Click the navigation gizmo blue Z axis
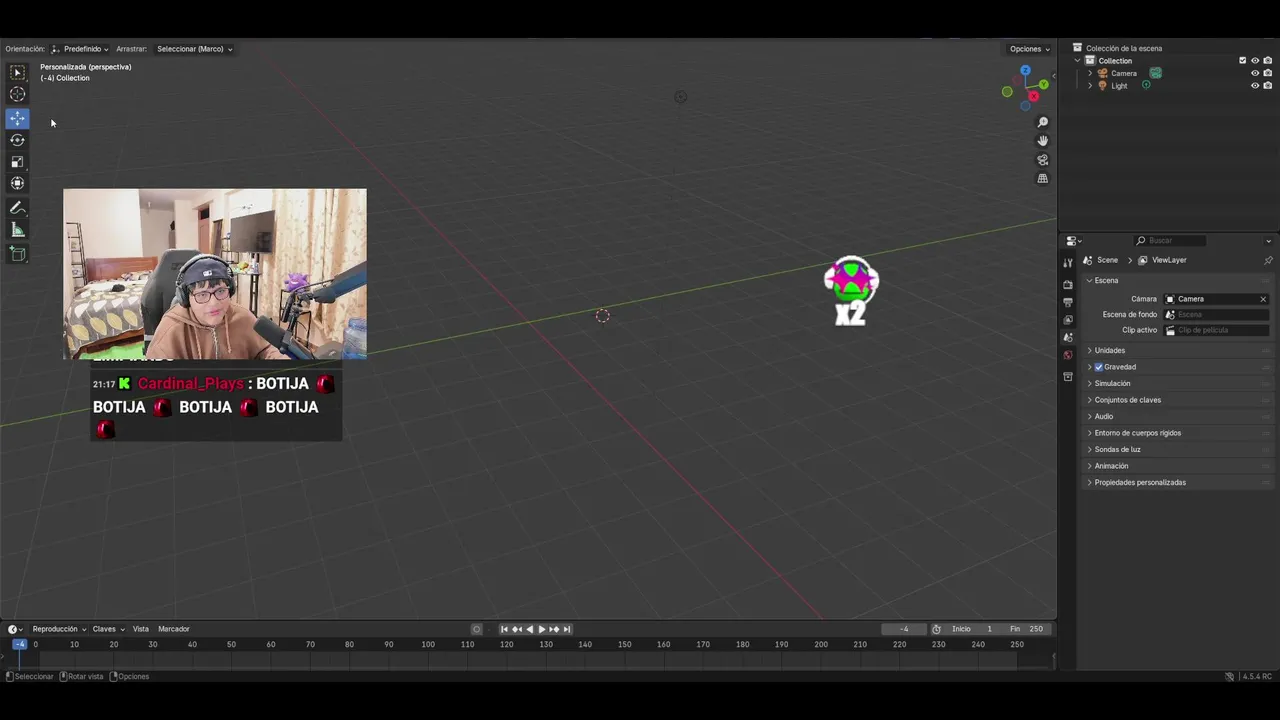1280x720 pixels. coord(1025,71)
